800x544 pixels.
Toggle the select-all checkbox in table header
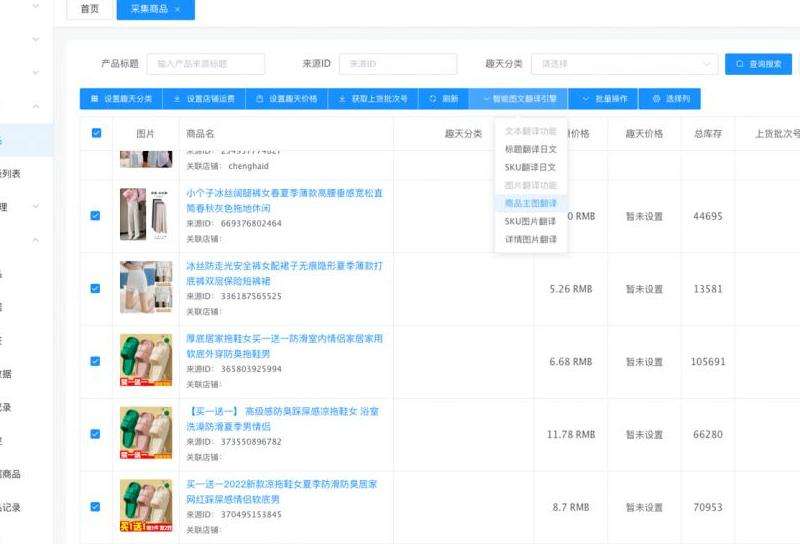[x=96, y=133]
